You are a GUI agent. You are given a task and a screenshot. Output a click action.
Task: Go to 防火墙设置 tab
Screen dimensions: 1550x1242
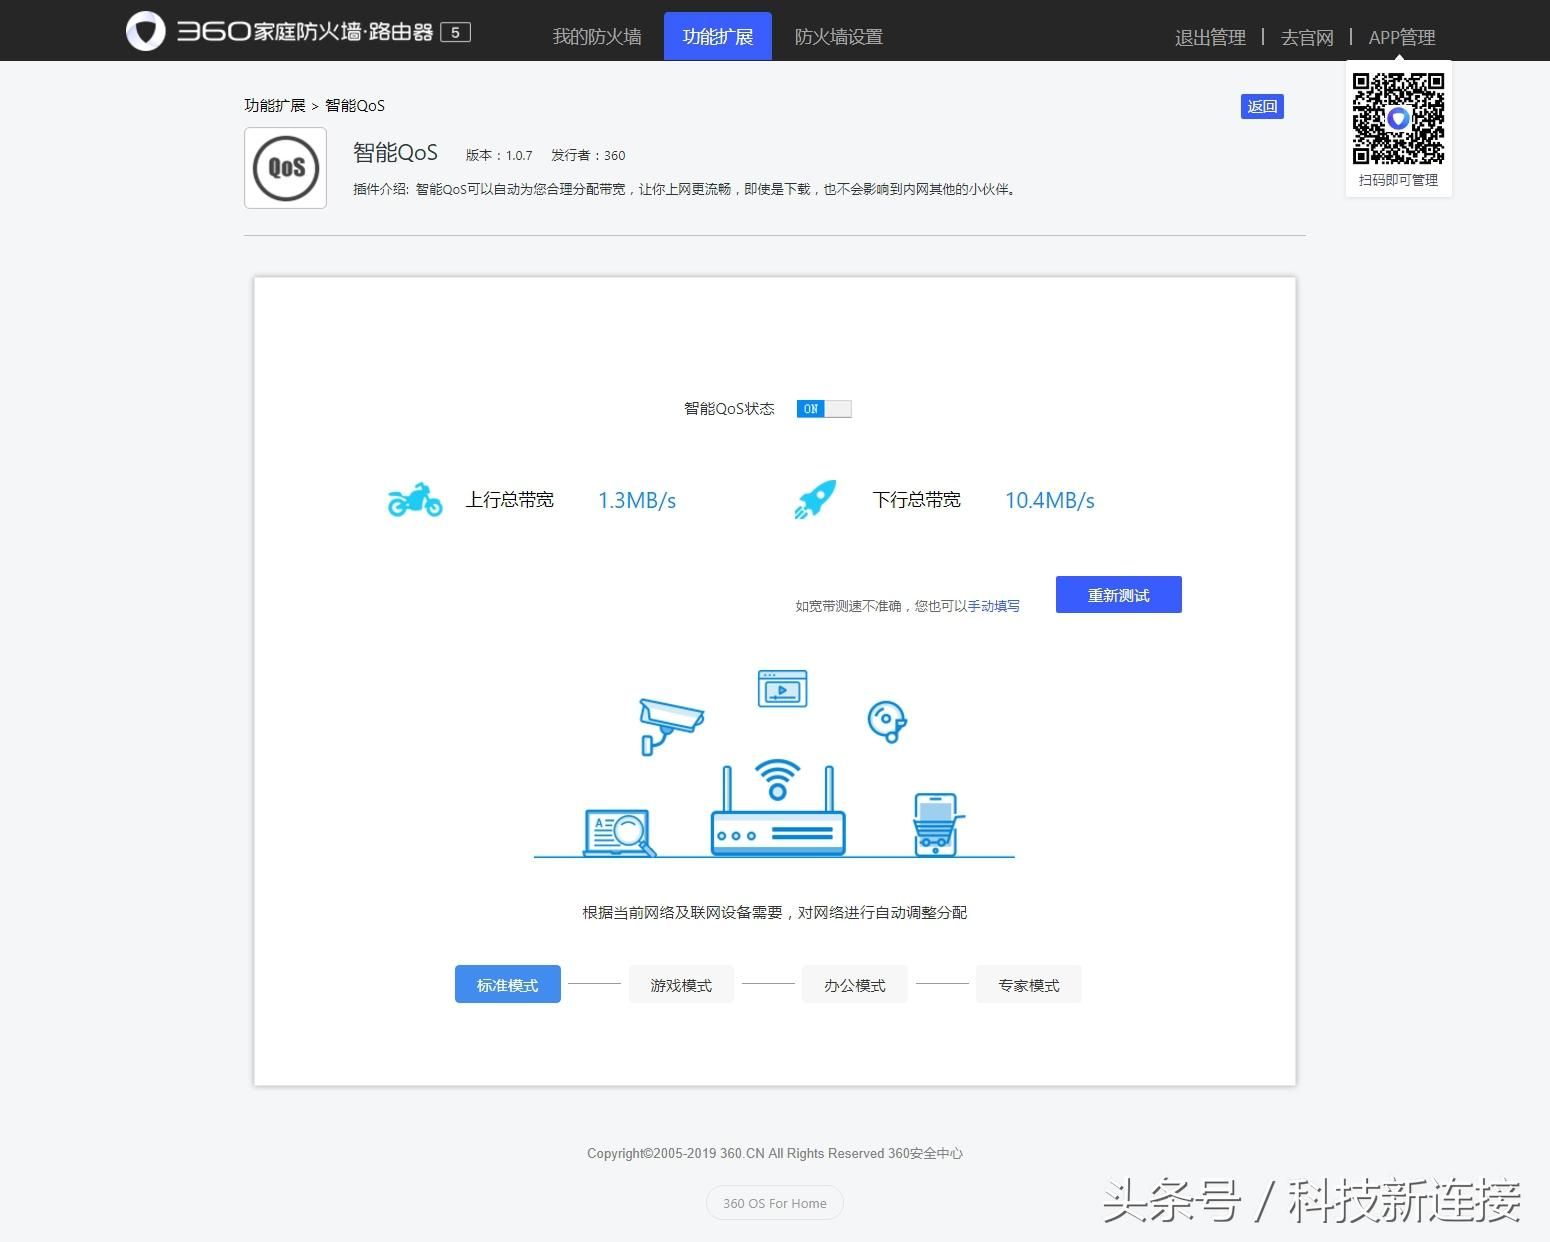[x=838, y=37]
